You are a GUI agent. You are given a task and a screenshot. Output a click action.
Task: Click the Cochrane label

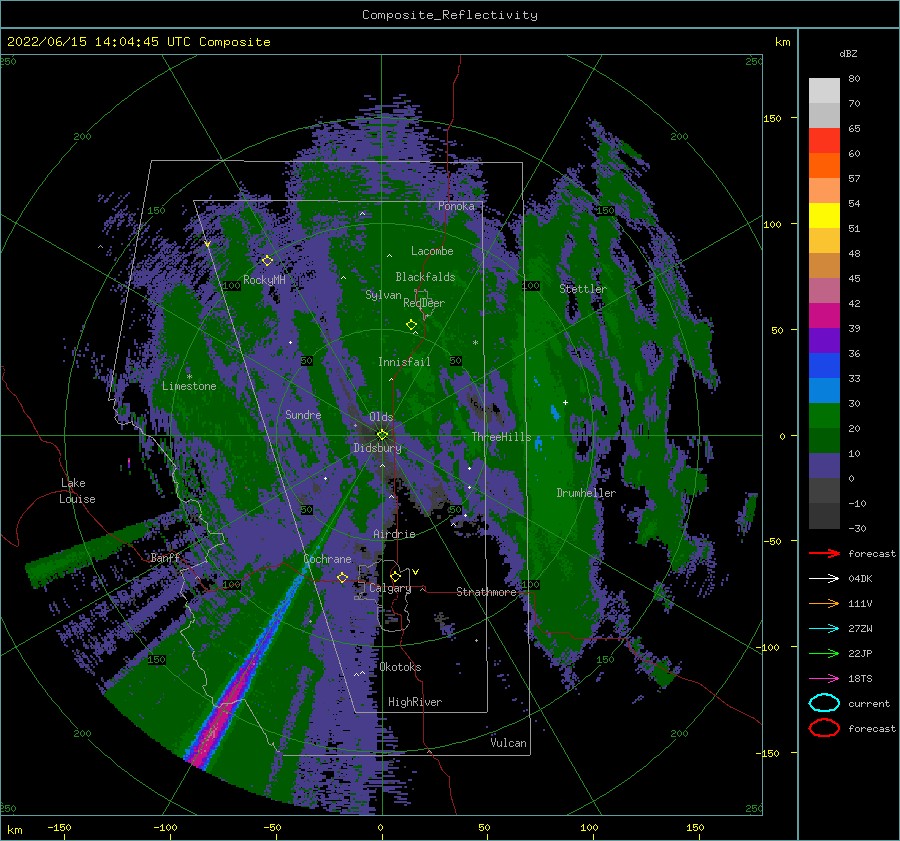pos(327,559)
